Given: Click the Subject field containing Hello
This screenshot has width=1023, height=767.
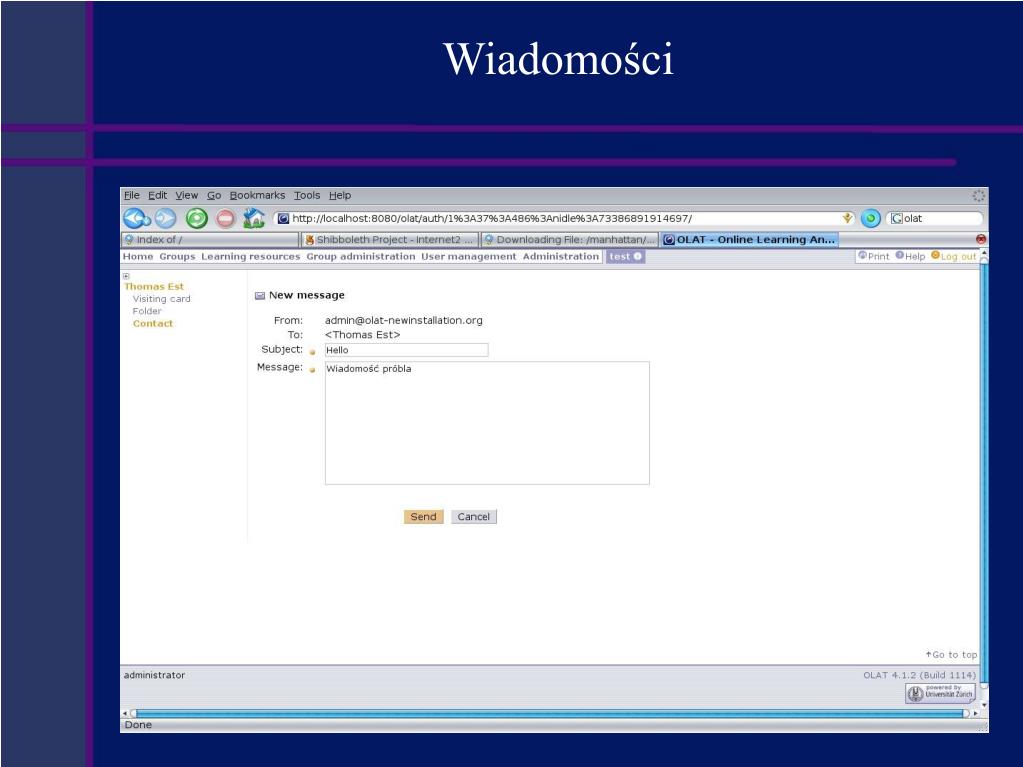Looking at the screenshot, I should [x=406, y=350].
